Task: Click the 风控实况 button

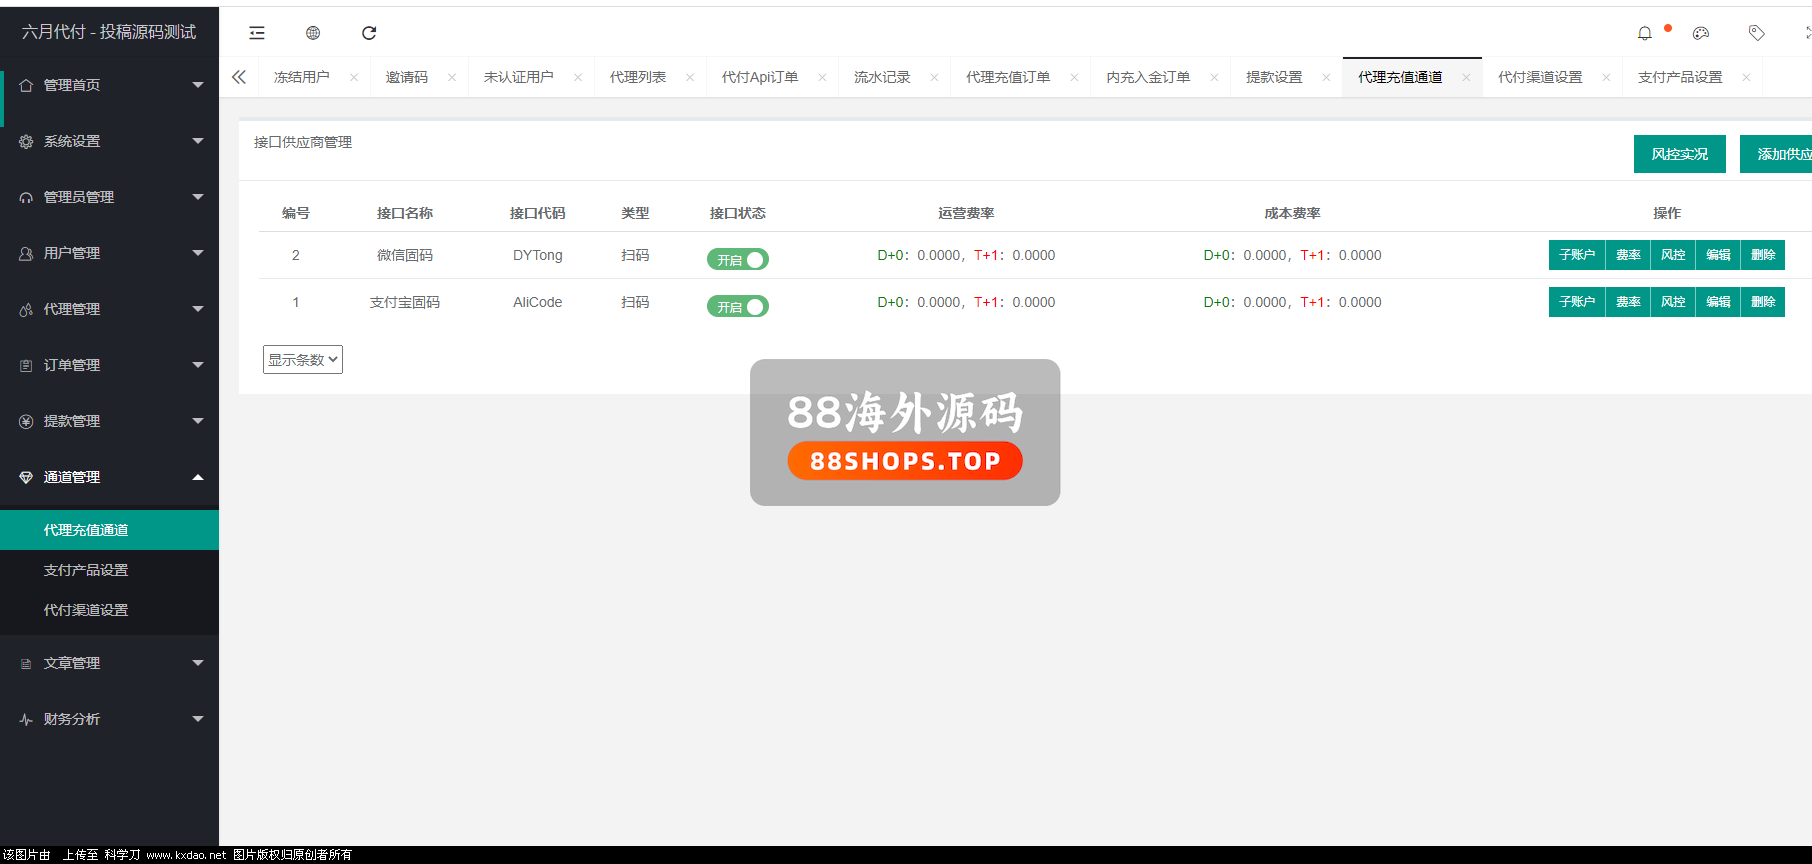Action: tap(1679, 154)
